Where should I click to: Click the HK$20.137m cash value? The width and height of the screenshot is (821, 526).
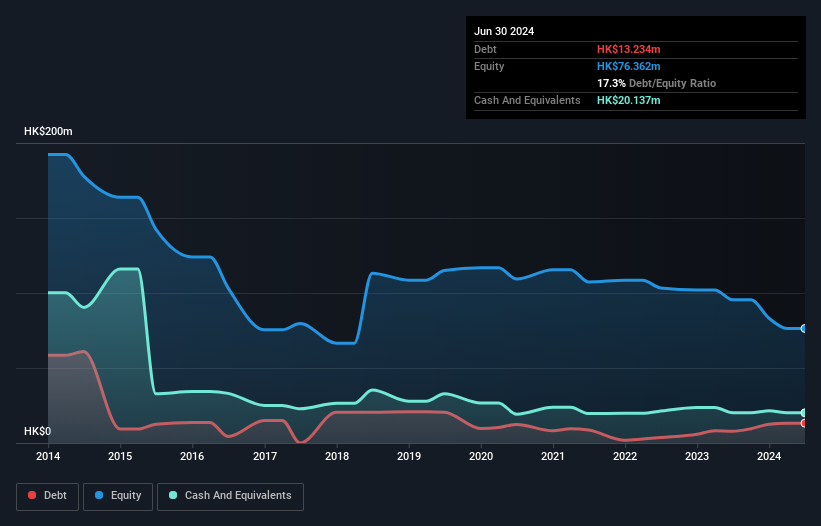click(629, 100)
